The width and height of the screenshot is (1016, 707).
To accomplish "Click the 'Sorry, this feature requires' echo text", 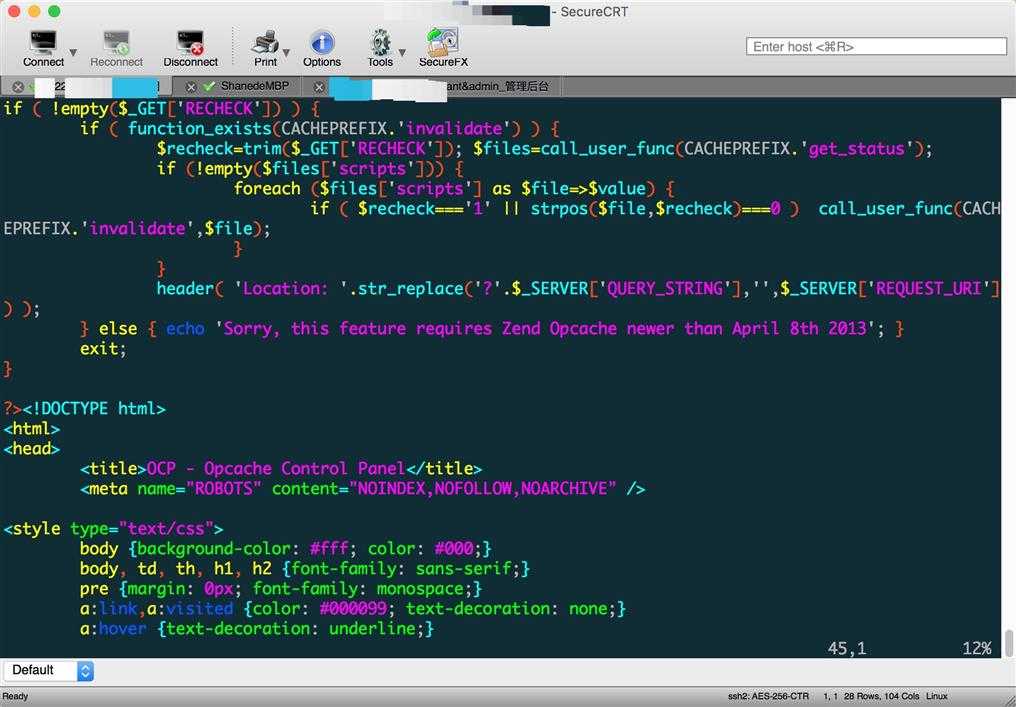I will point(357,329).
